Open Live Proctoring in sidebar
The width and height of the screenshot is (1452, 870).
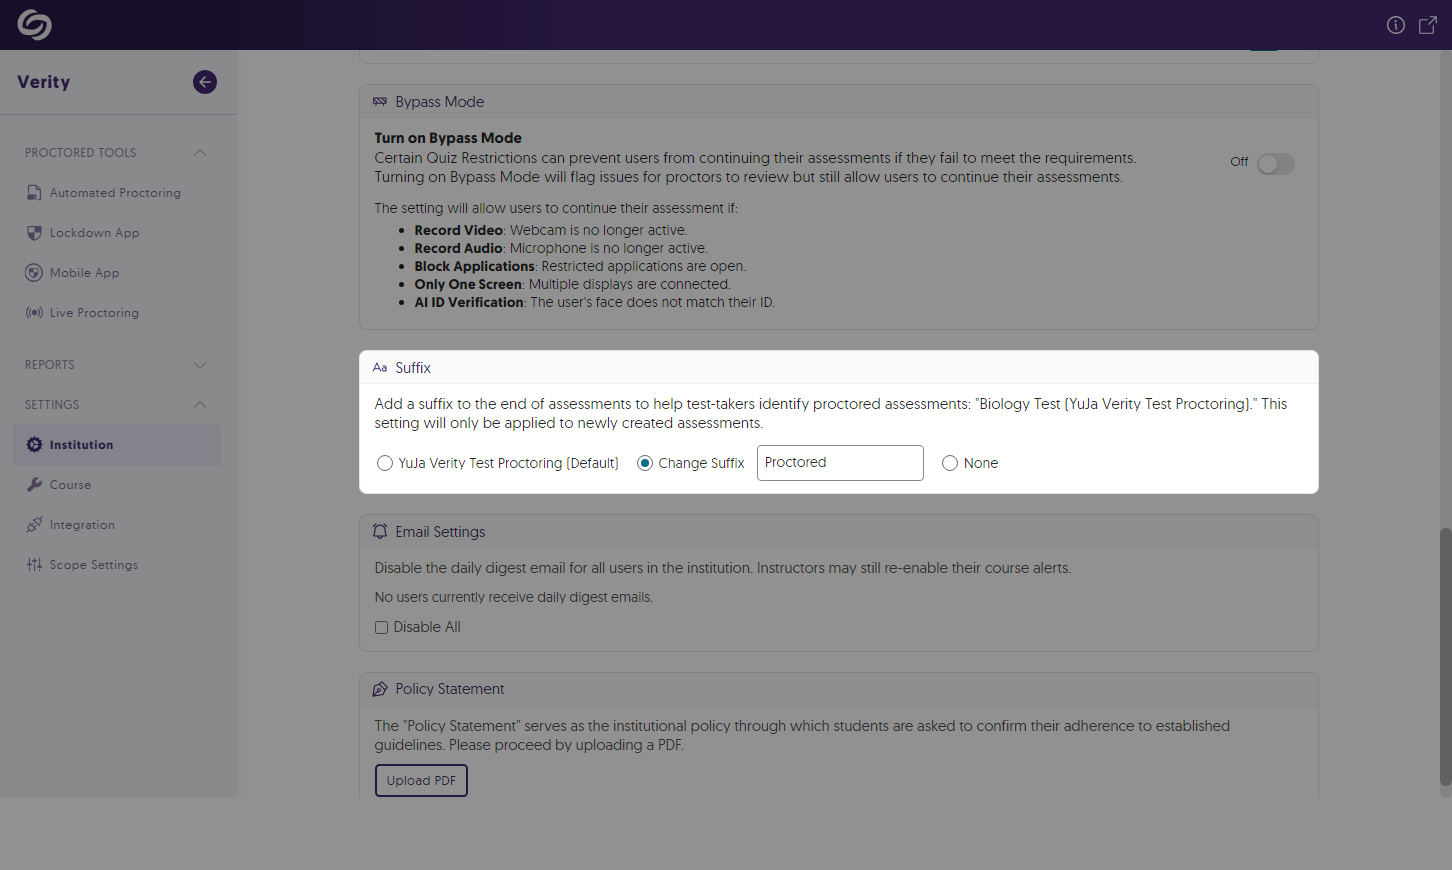pyautogui.click(x=94, y=313)
